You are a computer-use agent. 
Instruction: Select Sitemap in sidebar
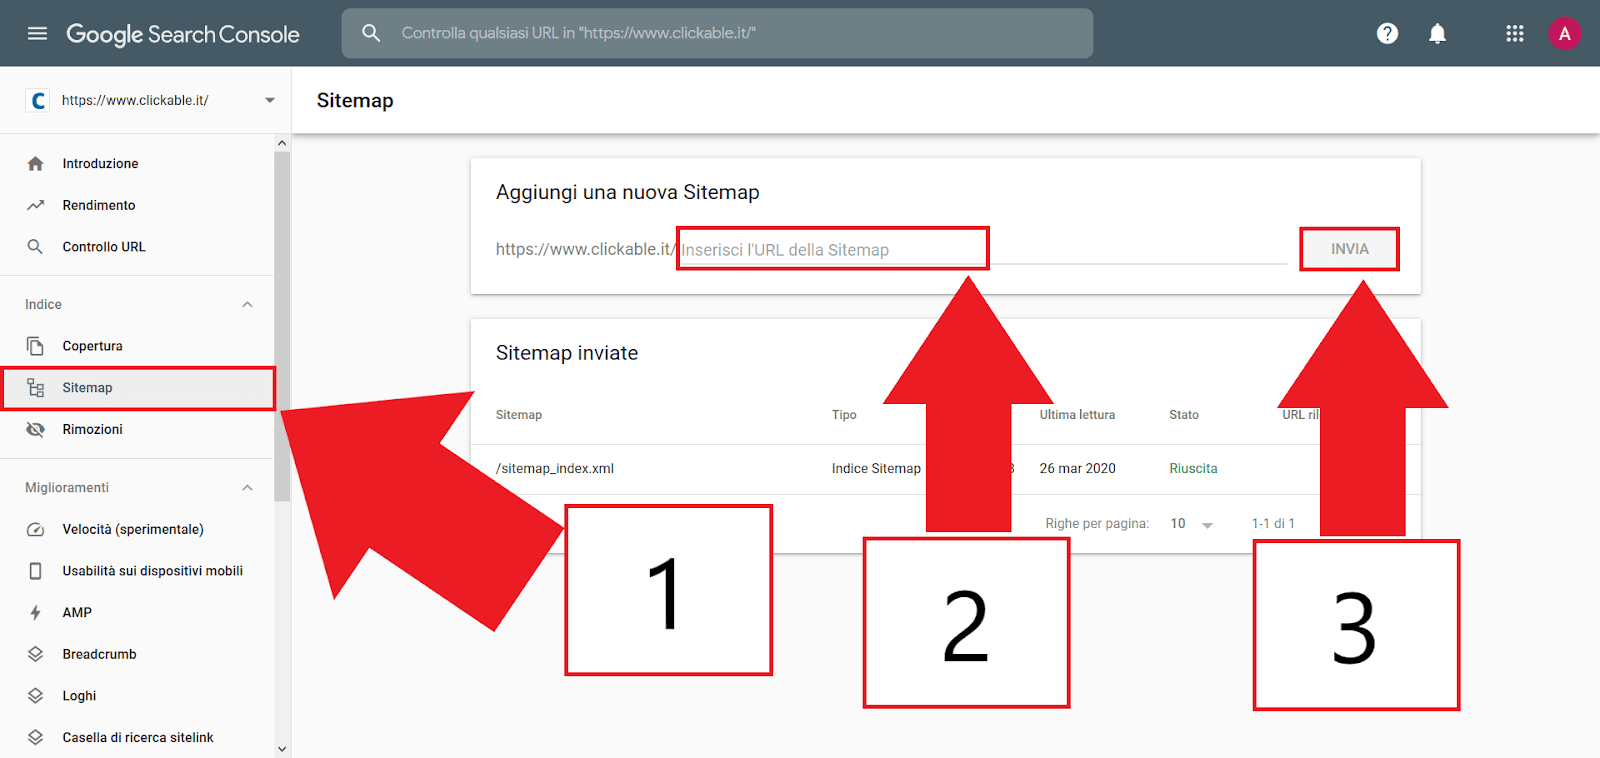click(x=137, y=388)
